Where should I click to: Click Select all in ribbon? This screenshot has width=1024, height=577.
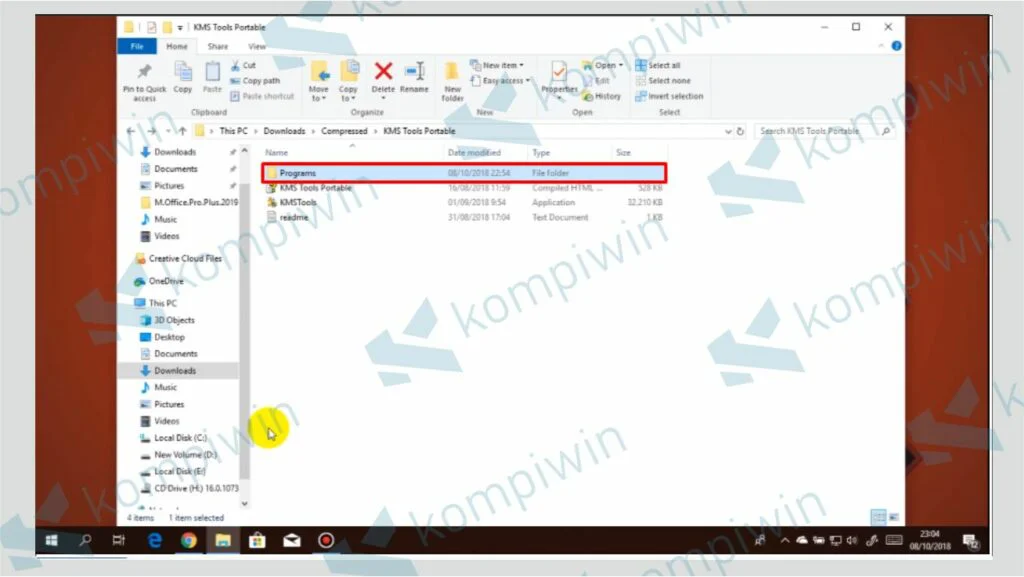click(658, 65)
